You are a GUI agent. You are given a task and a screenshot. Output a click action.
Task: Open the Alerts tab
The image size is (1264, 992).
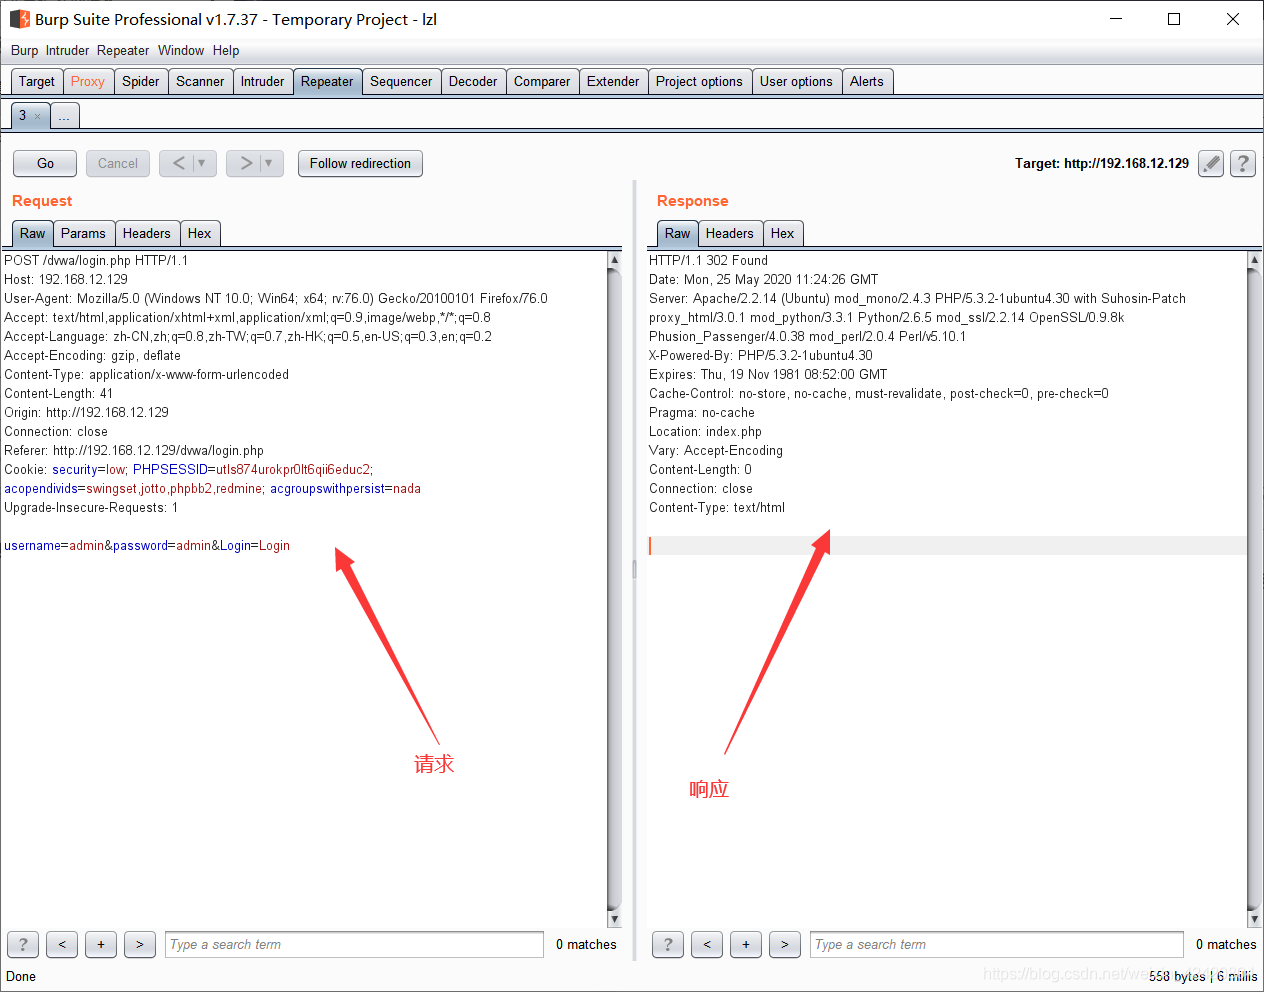[867, 82]
